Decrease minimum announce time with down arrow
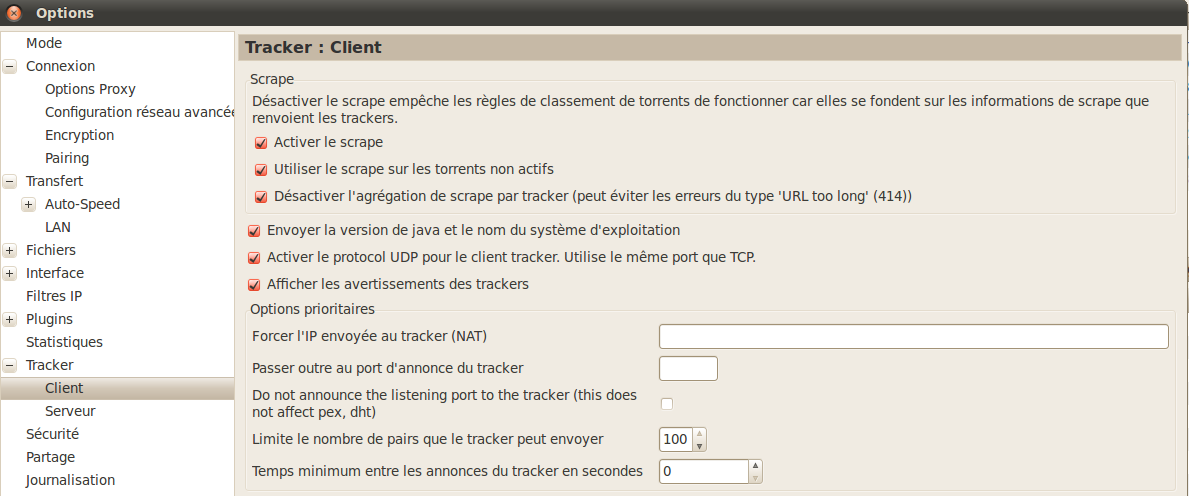The image size is (1189, 496). click(x=756, y=476)
